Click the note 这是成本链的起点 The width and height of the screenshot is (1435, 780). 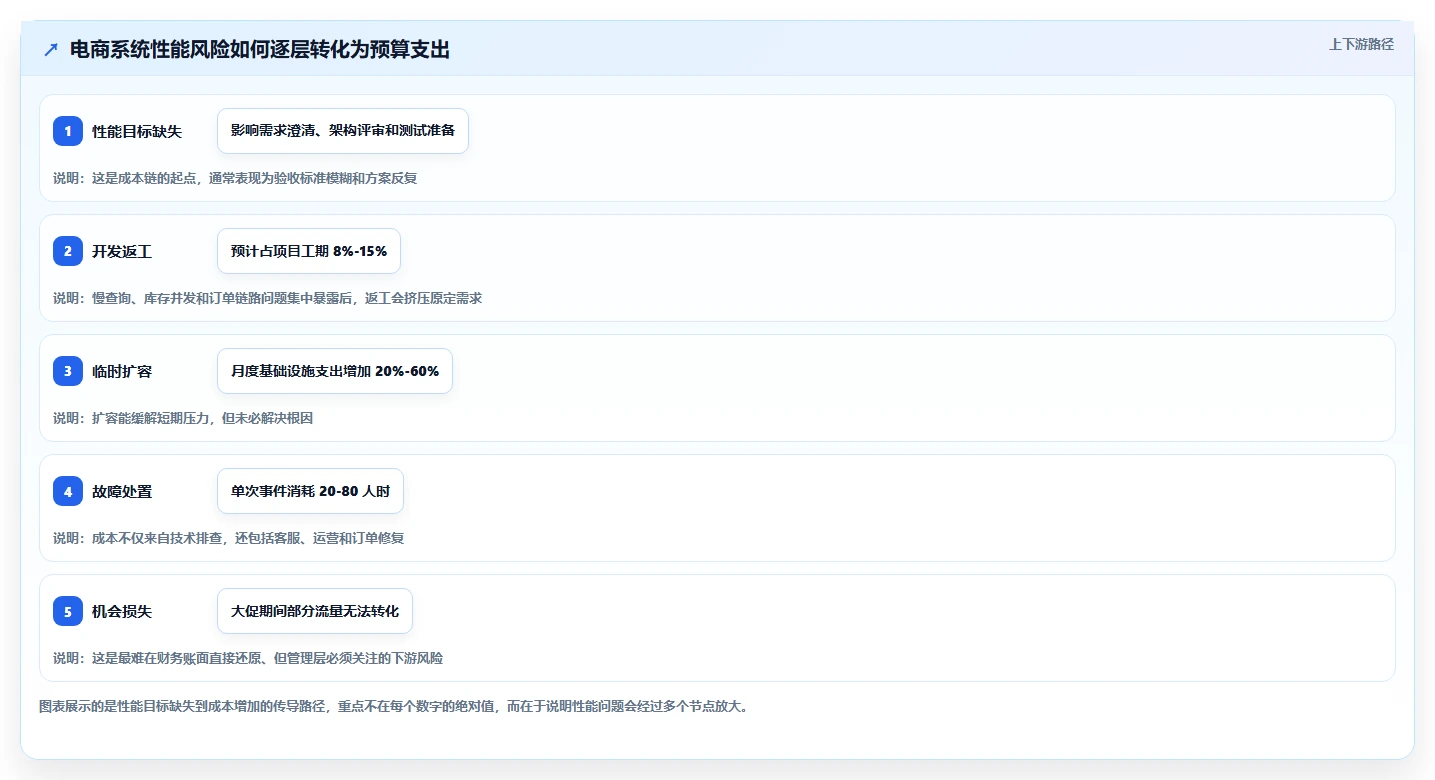(235, 178)
